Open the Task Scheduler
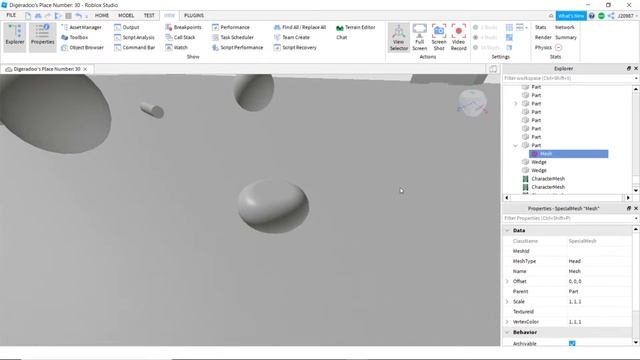The height and width of the screenshot is (360, 640). 233,38
